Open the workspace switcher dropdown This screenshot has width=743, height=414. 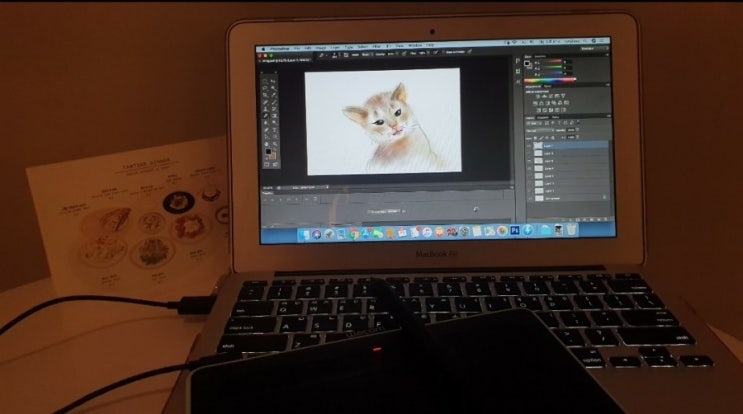click(594, 49)
